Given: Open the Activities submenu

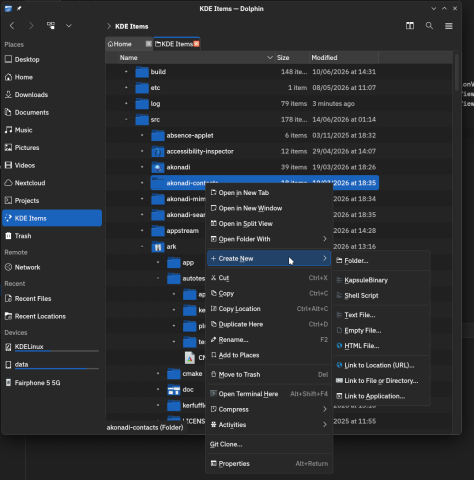Looking at the screenshot, I should coord(269,425).
